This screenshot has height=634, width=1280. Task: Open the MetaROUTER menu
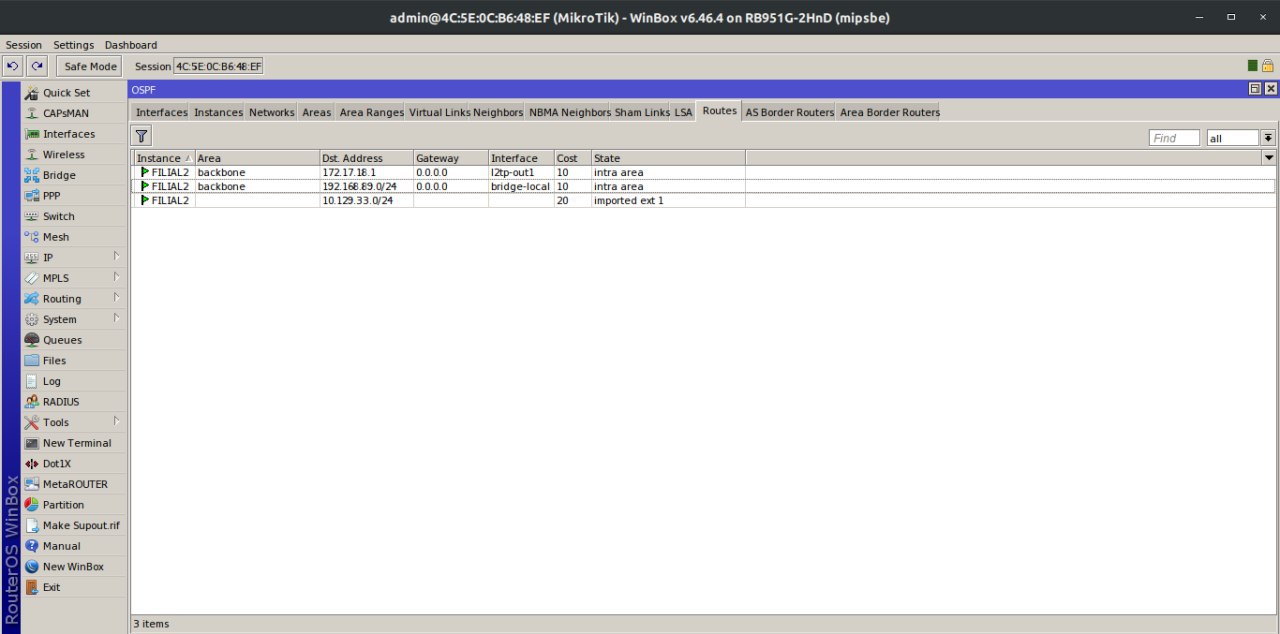75,484
